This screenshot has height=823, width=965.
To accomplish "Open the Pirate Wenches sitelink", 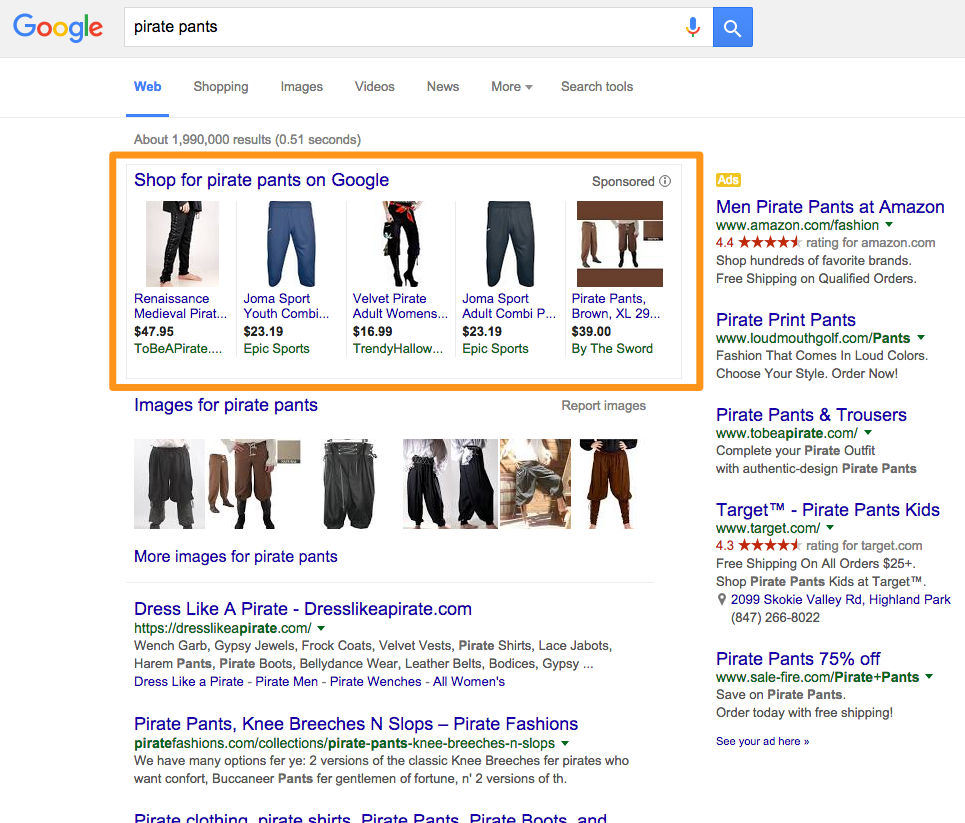I will pyautogui.click(x=375, y=681).
